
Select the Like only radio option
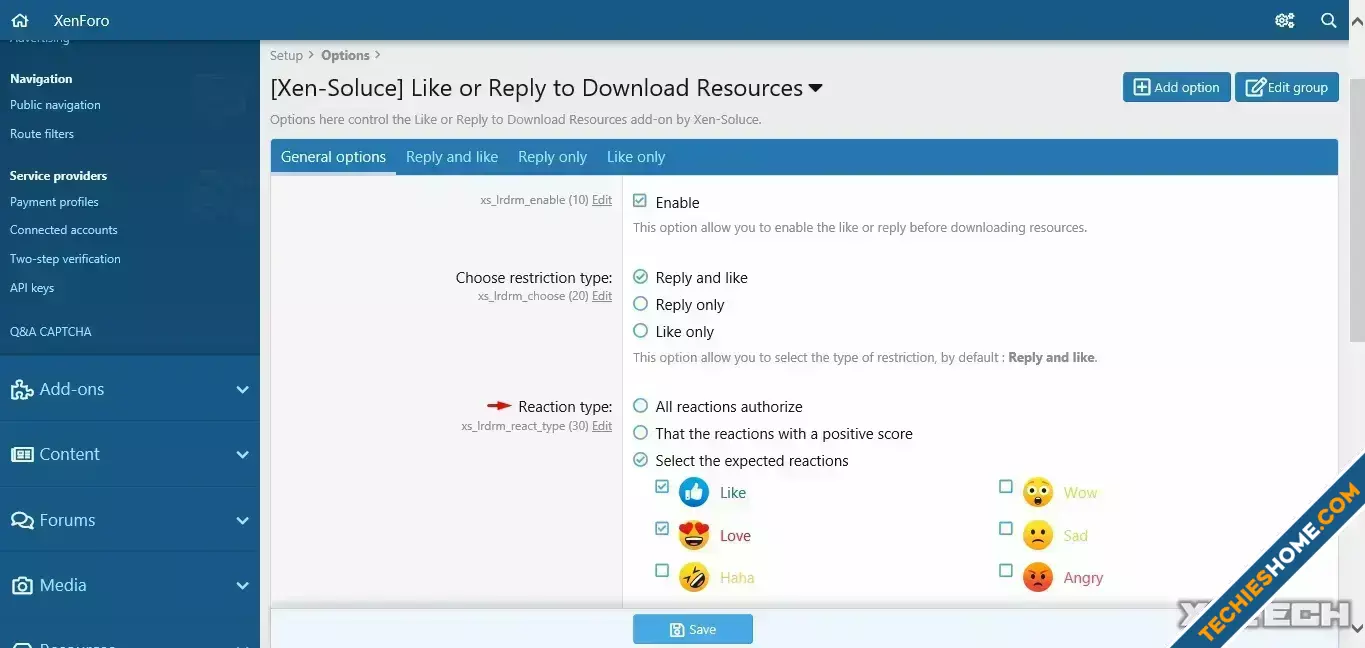click(x=640, y=331)
